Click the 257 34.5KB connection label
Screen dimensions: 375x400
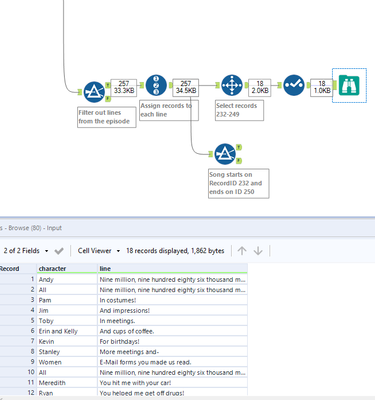click(186, 88)
